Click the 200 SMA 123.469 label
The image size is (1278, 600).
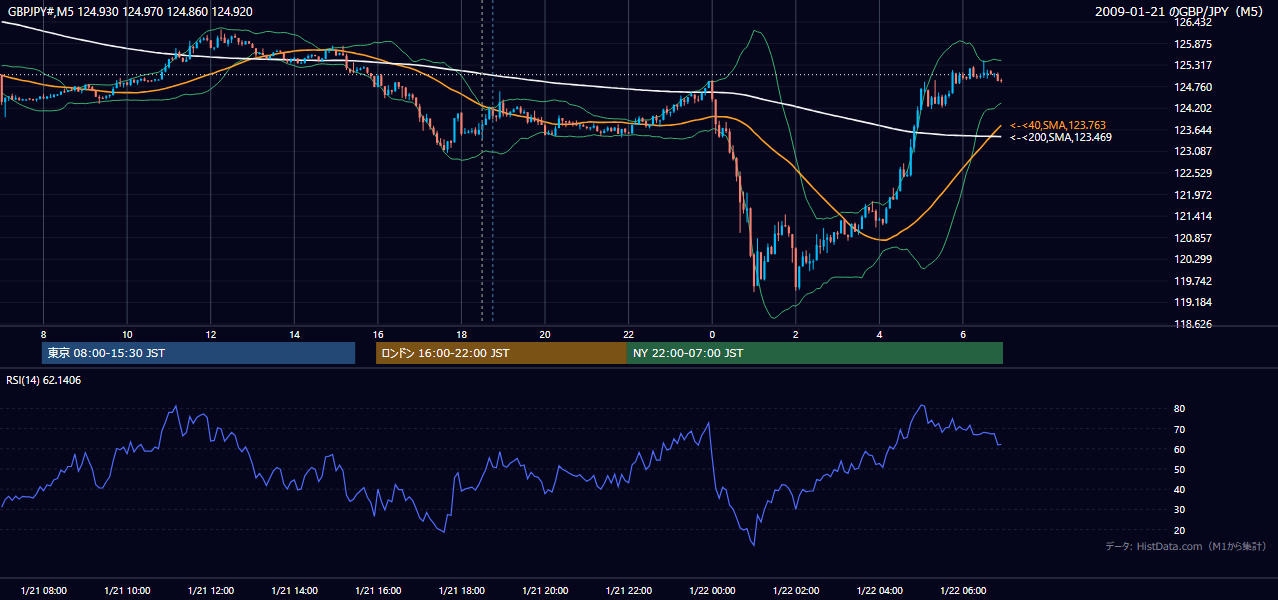click(1060, 137)
